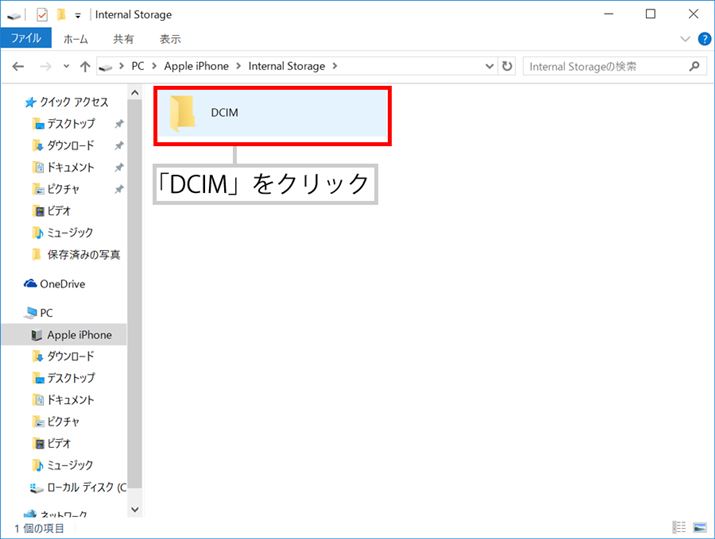Click the navigation pane scrollbar down arrow
715x539 pixels.
136,510
